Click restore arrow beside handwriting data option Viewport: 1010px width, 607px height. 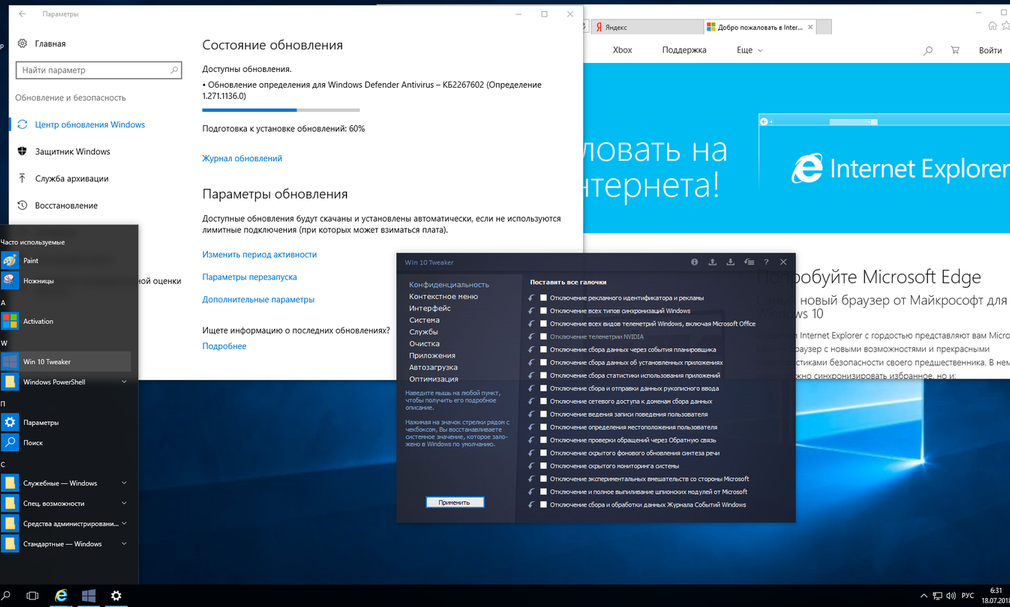click(531, 388)
